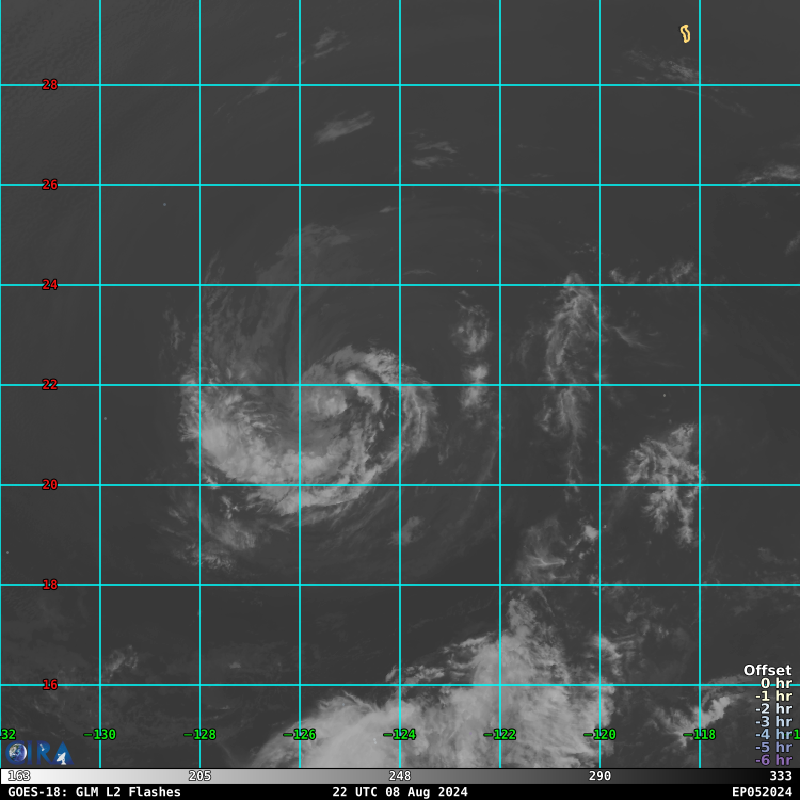Image resolution: width=800 pixels, height=800 pixels.
Task: Select the latitude label 16
Action: tap(50, 685)
